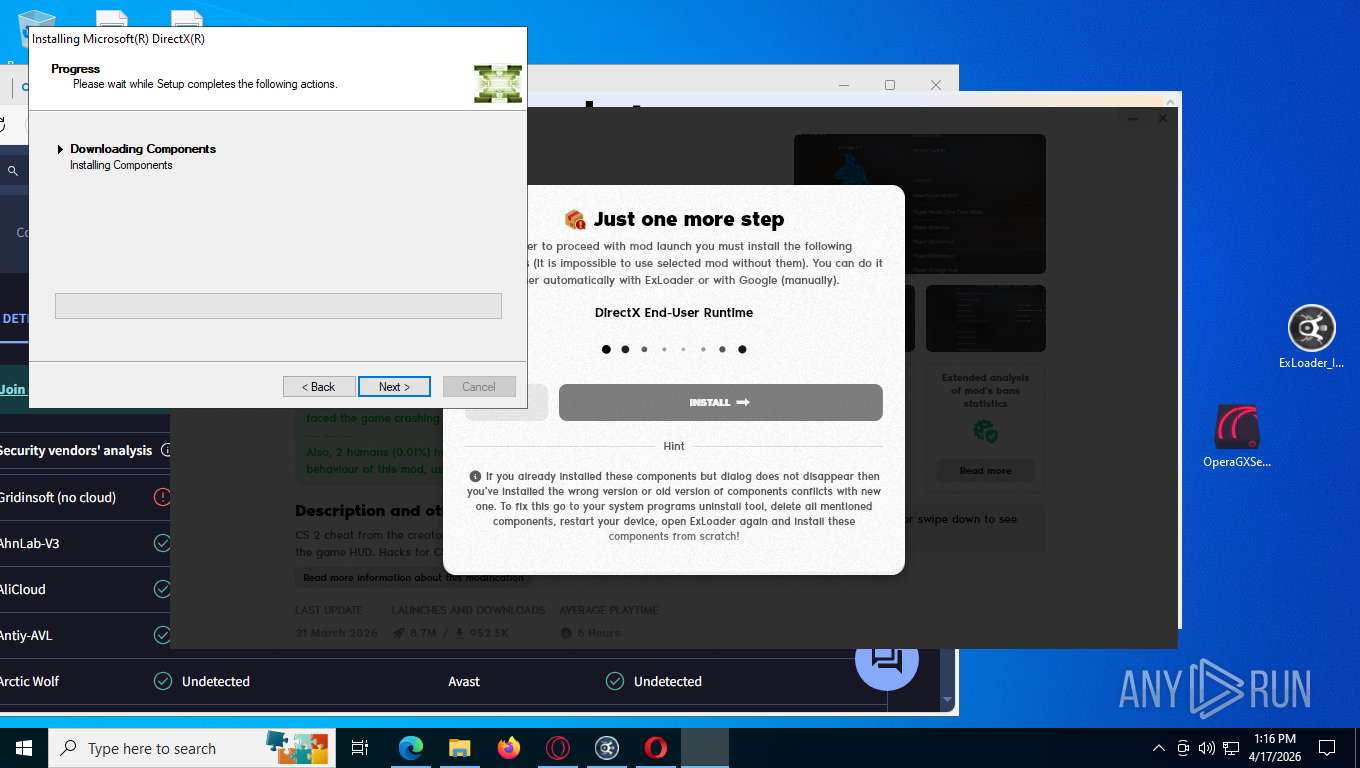This screenshot has height=768, width=1360.
Task: Click the Avast undetected checkmark icon
Action: (615, 681)
